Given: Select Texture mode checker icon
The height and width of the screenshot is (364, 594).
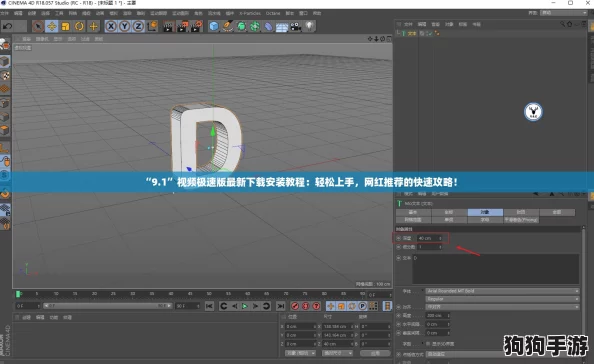Looking at the screenshot, I should tap(5, 75).
